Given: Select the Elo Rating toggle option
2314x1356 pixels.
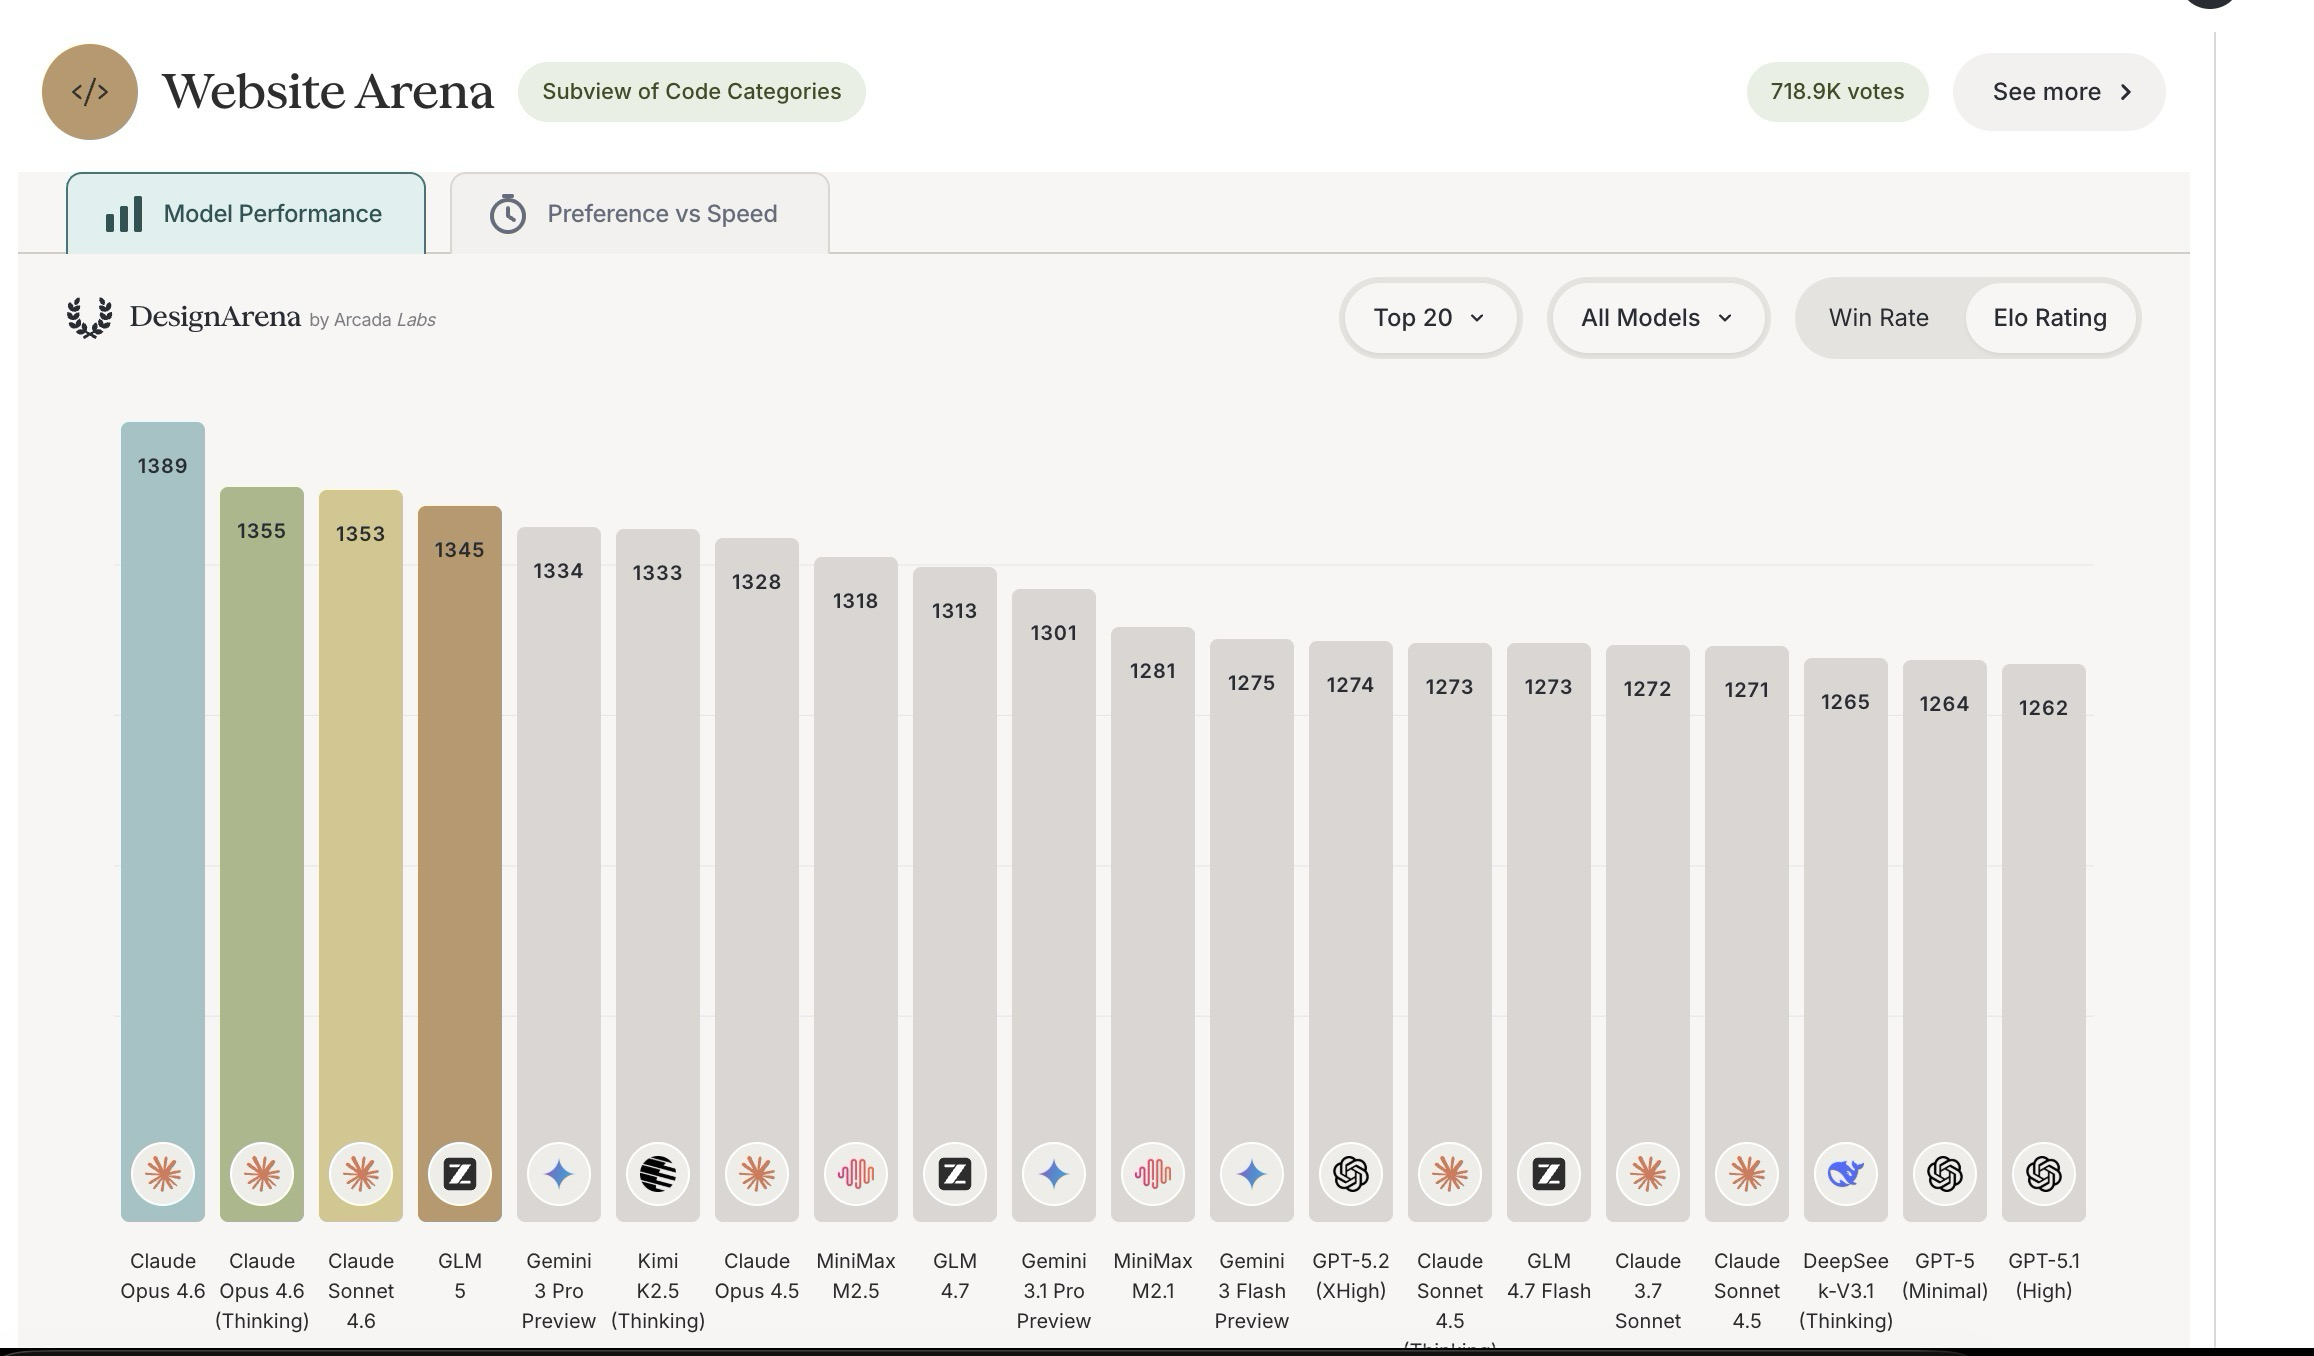Looking at the screenshot, I should [2049, 318].
